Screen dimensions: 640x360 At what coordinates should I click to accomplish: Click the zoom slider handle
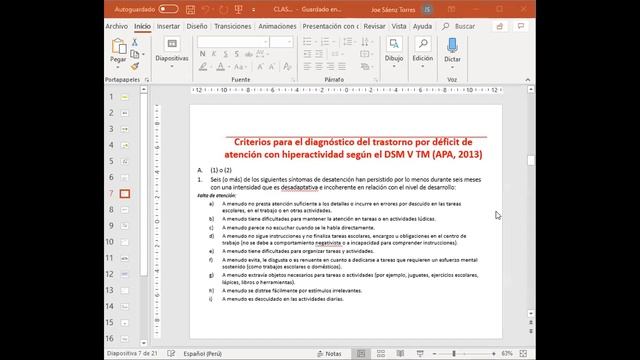pos(453,353)
